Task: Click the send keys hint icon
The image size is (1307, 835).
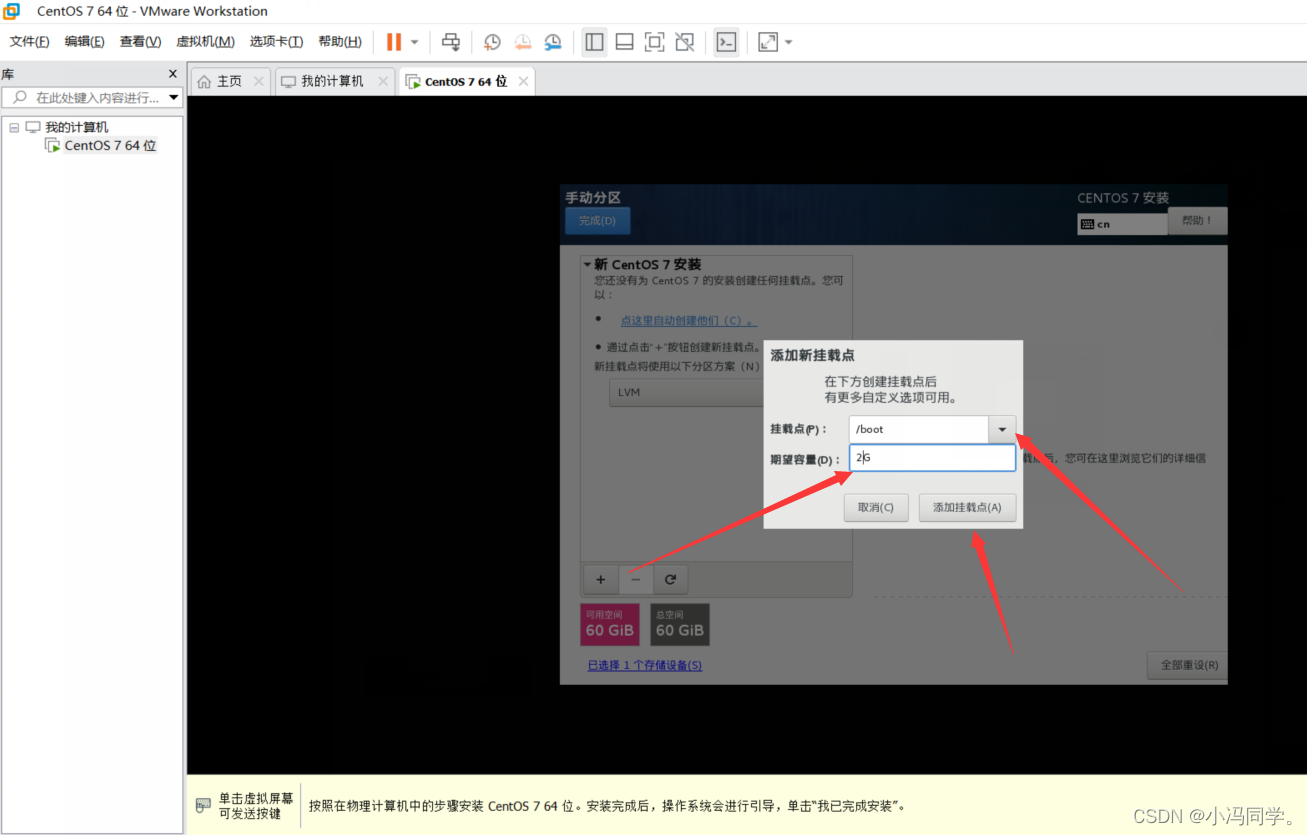Action: click(203, 805)
